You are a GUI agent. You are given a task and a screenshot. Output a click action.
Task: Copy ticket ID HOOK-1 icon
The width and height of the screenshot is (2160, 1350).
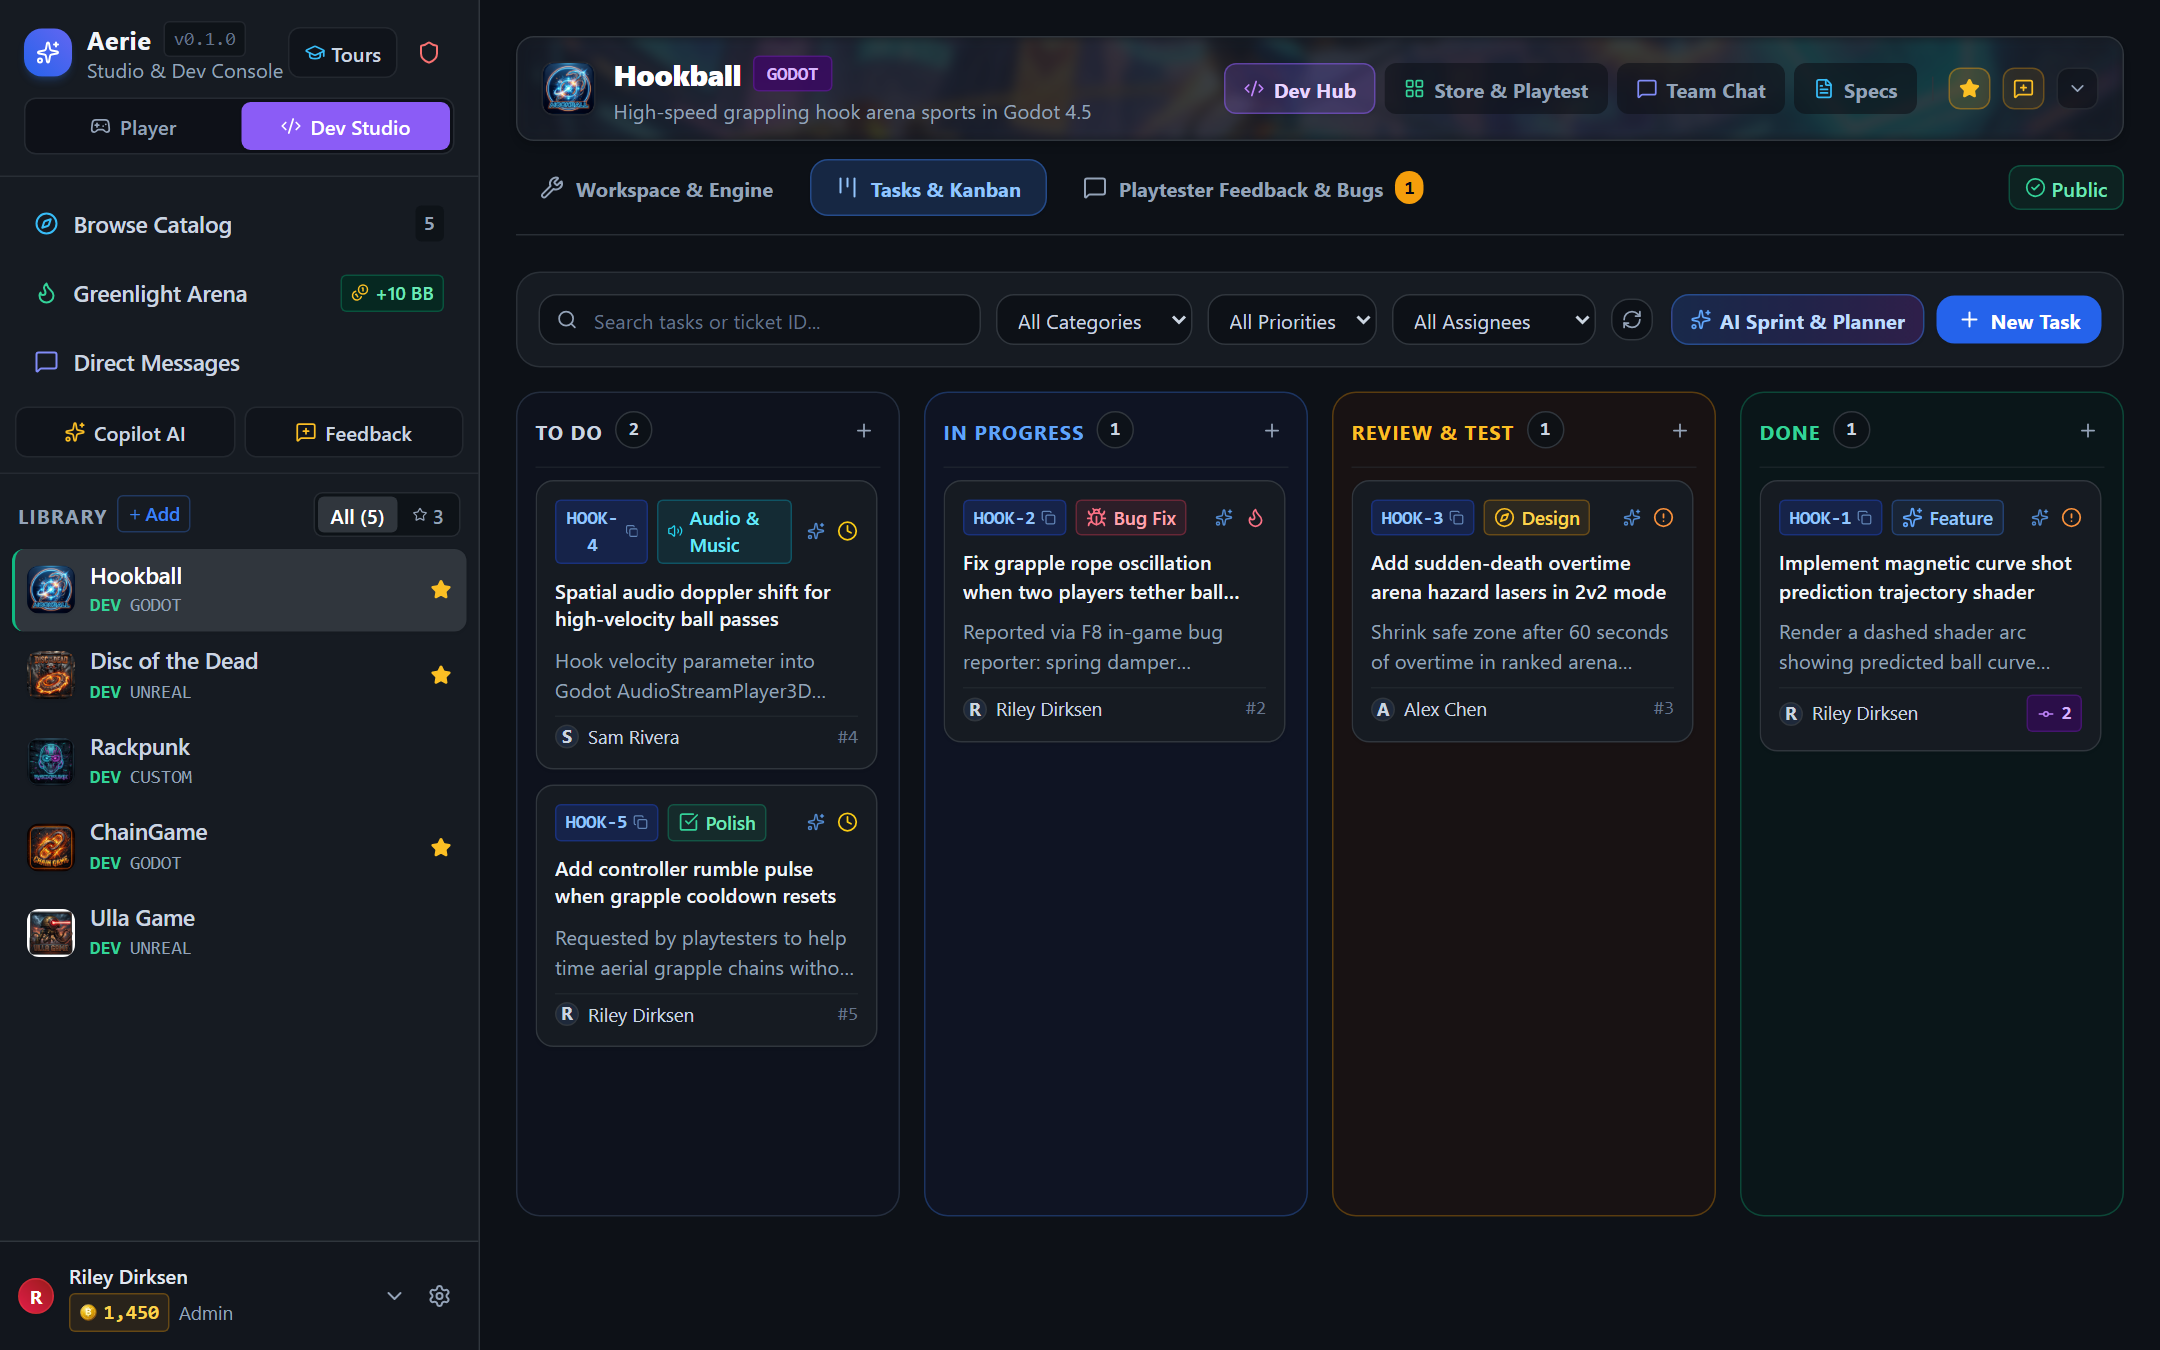[1865, 518]
